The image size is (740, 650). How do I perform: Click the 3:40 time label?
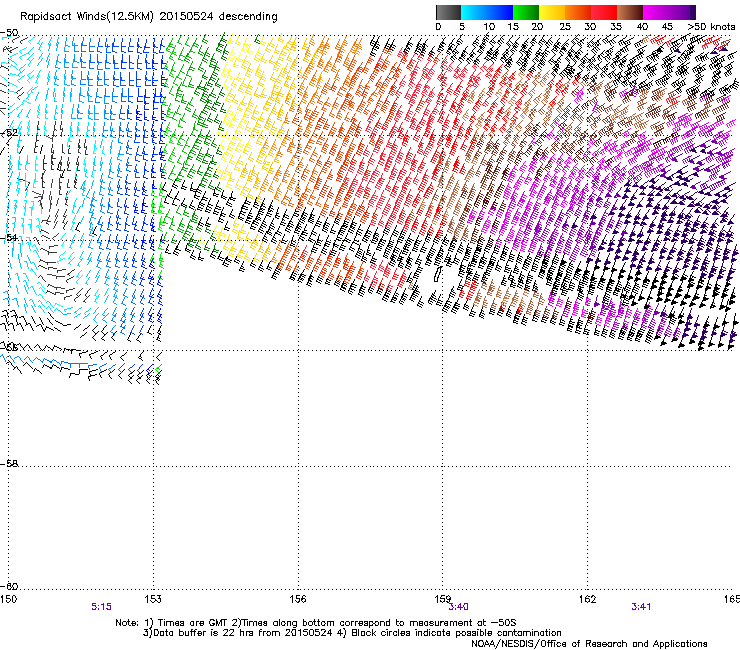(458, 607)
